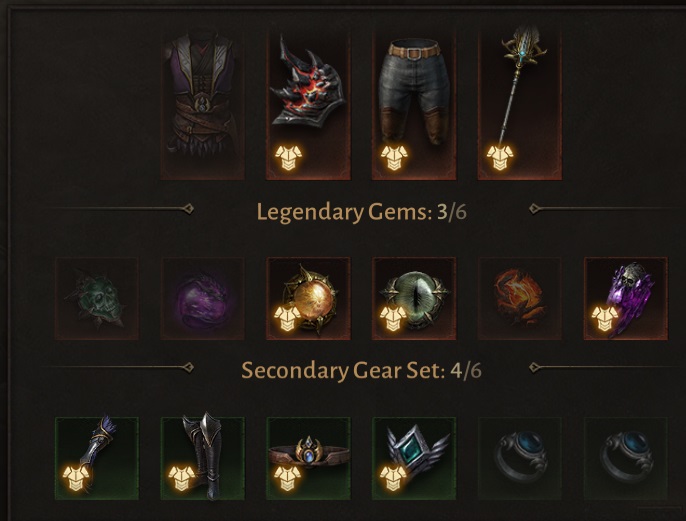Select the leather belt with blue jewel

pyautogui.click(x=308, y=458)
